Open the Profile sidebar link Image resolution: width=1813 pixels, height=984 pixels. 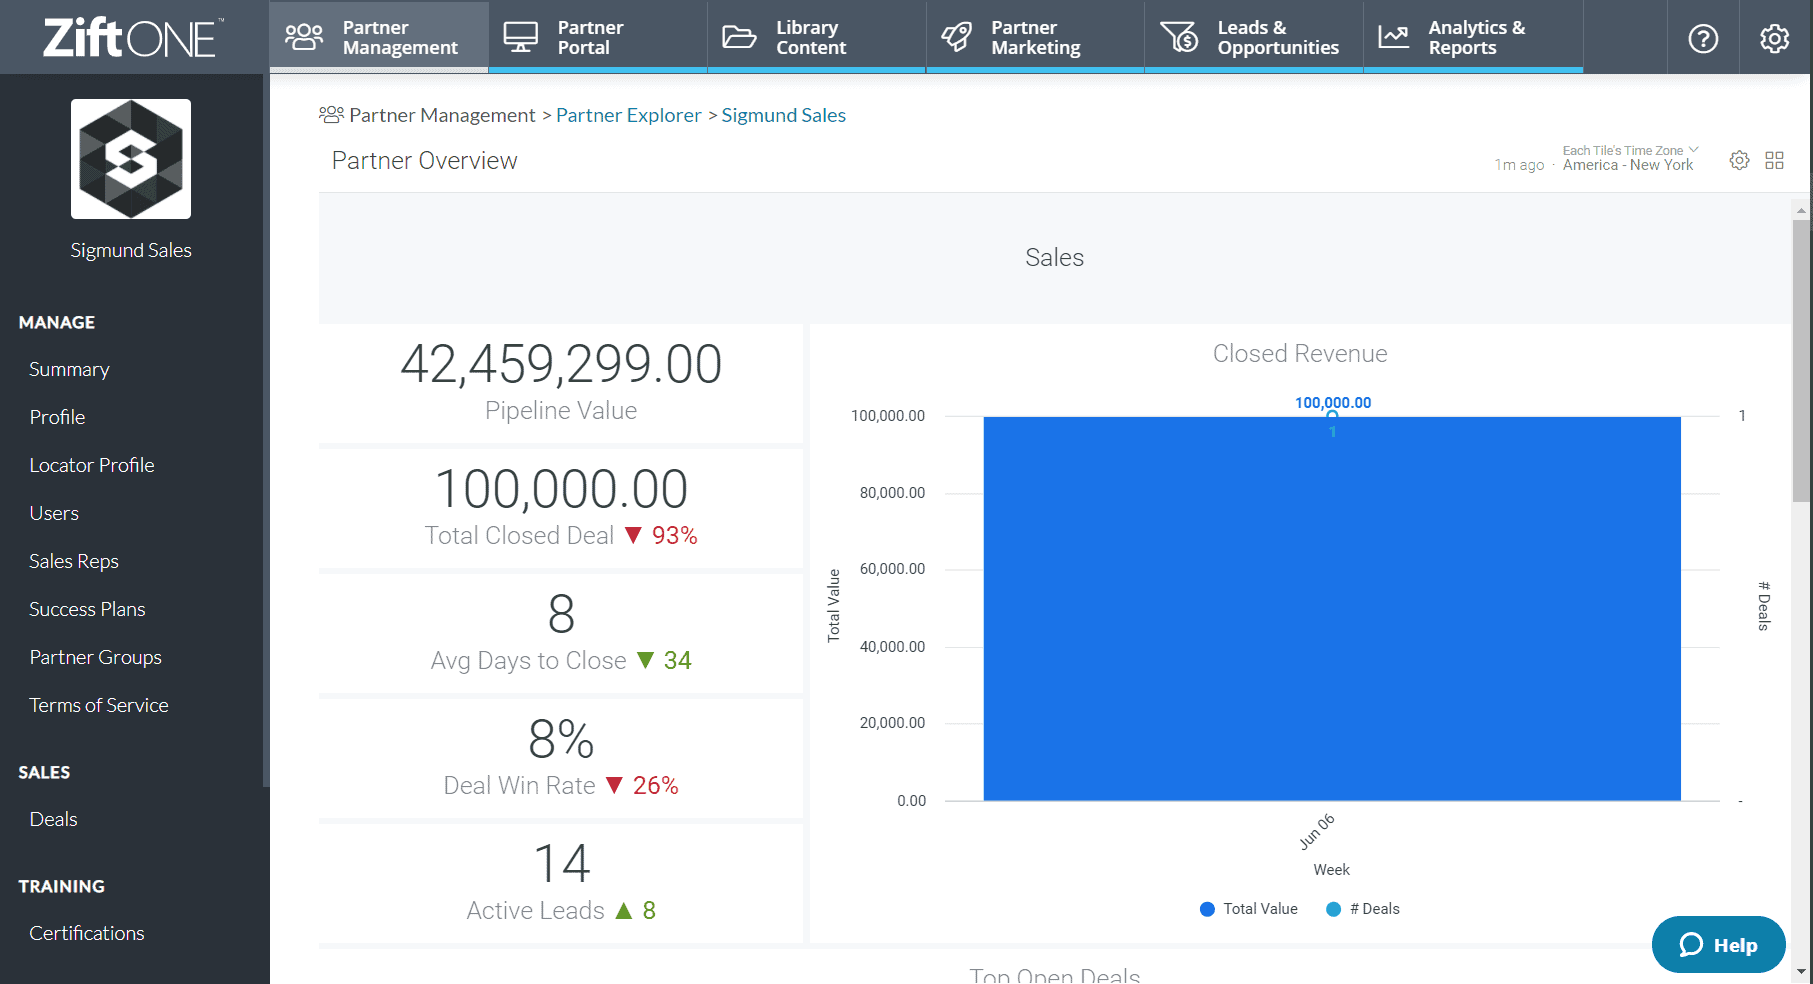click(57, 417)
